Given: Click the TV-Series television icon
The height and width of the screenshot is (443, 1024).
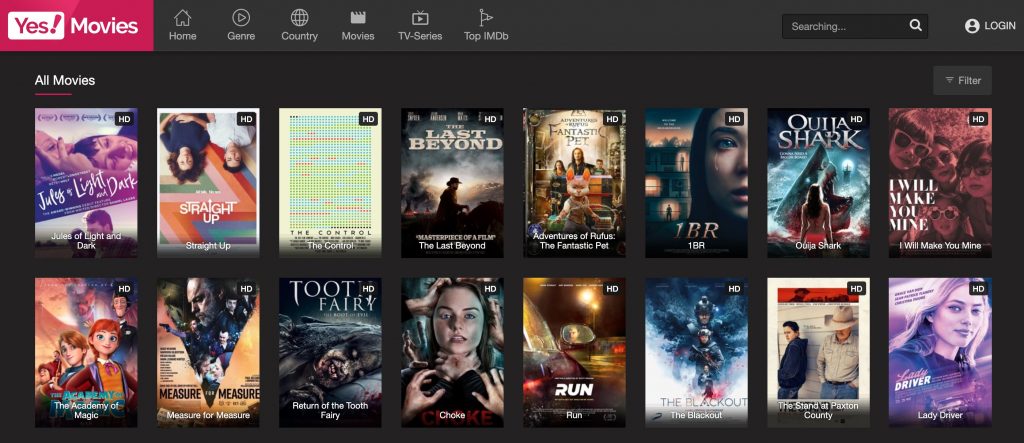Looking at the screenshot, I should point(420,18).
